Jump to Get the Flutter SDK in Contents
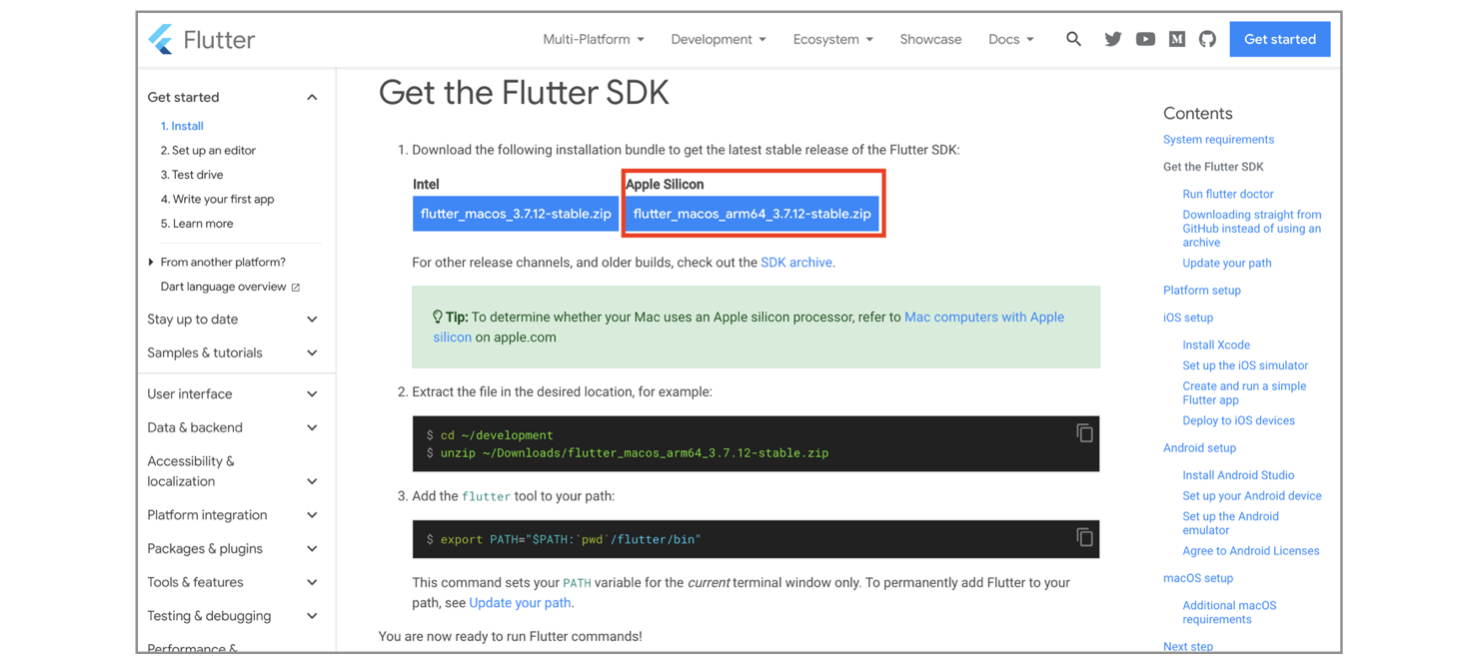Viewport: 1474px width, 660px height. (1213, 167)
